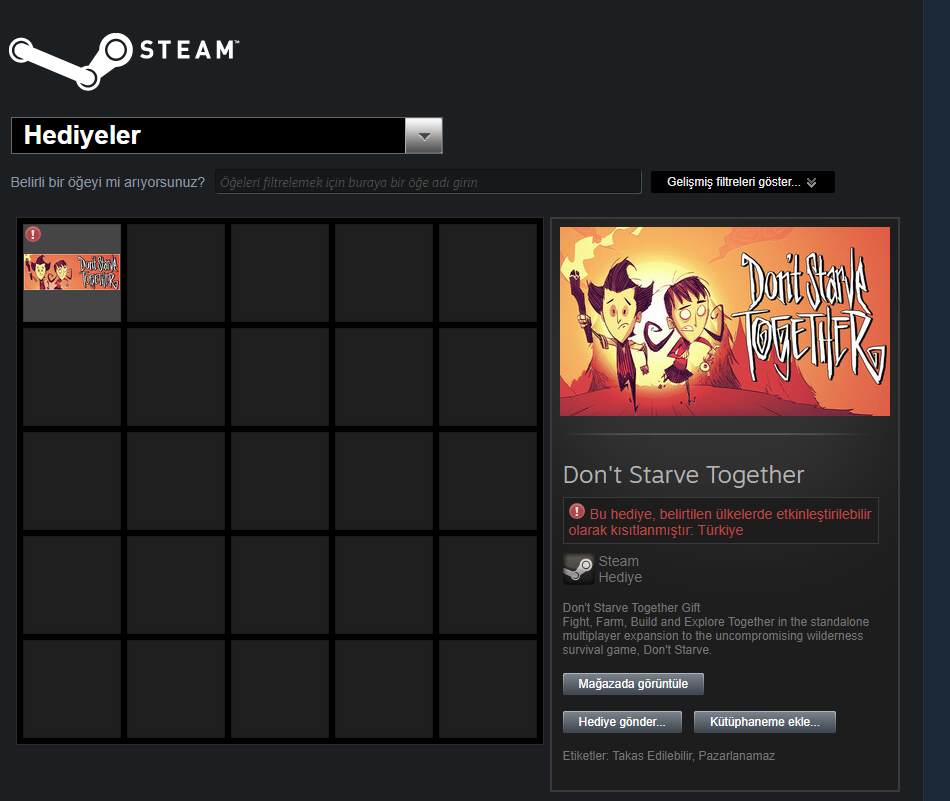Click the Steam Hediye label
The width and height of the screenshot is (950, 801).
[620, 569]
